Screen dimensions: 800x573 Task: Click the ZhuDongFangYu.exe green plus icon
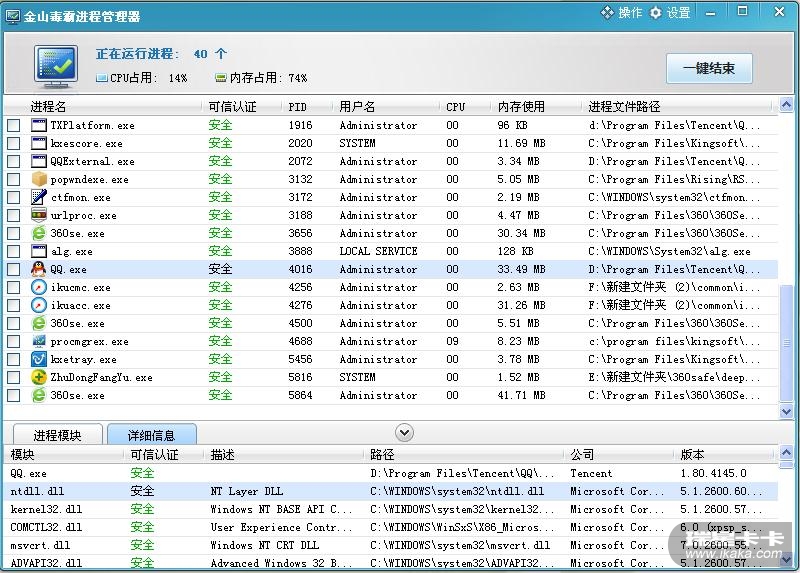point(39,377)
